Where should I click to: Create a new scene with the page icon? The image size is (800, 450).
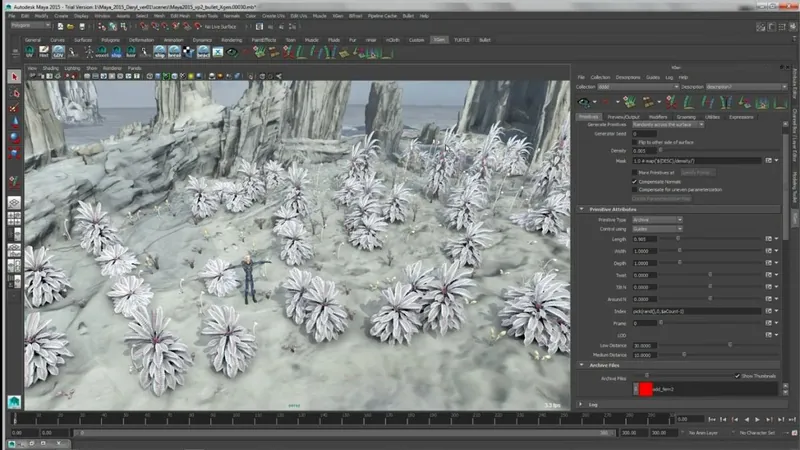pyautogui.click(x=60, y=27)
